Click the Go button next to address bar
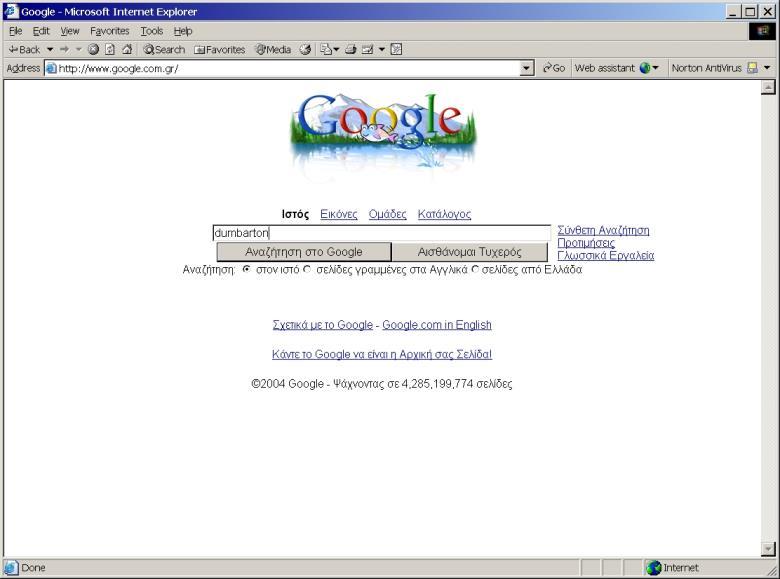The height and width of the screenshot is (579, 780). [x=554, y=68]
